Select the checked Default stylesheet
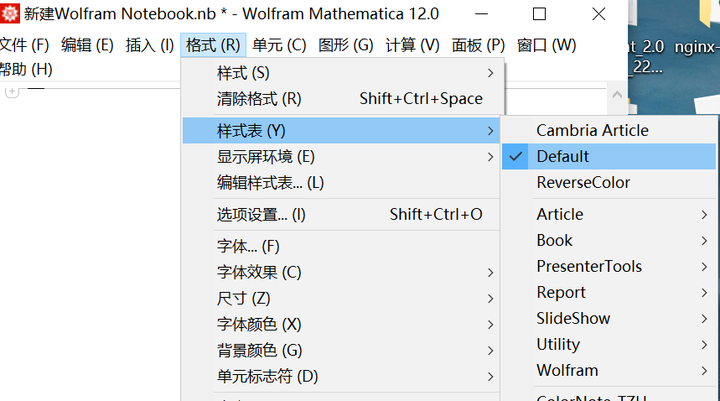720x401 pixels. click(563, 156)
